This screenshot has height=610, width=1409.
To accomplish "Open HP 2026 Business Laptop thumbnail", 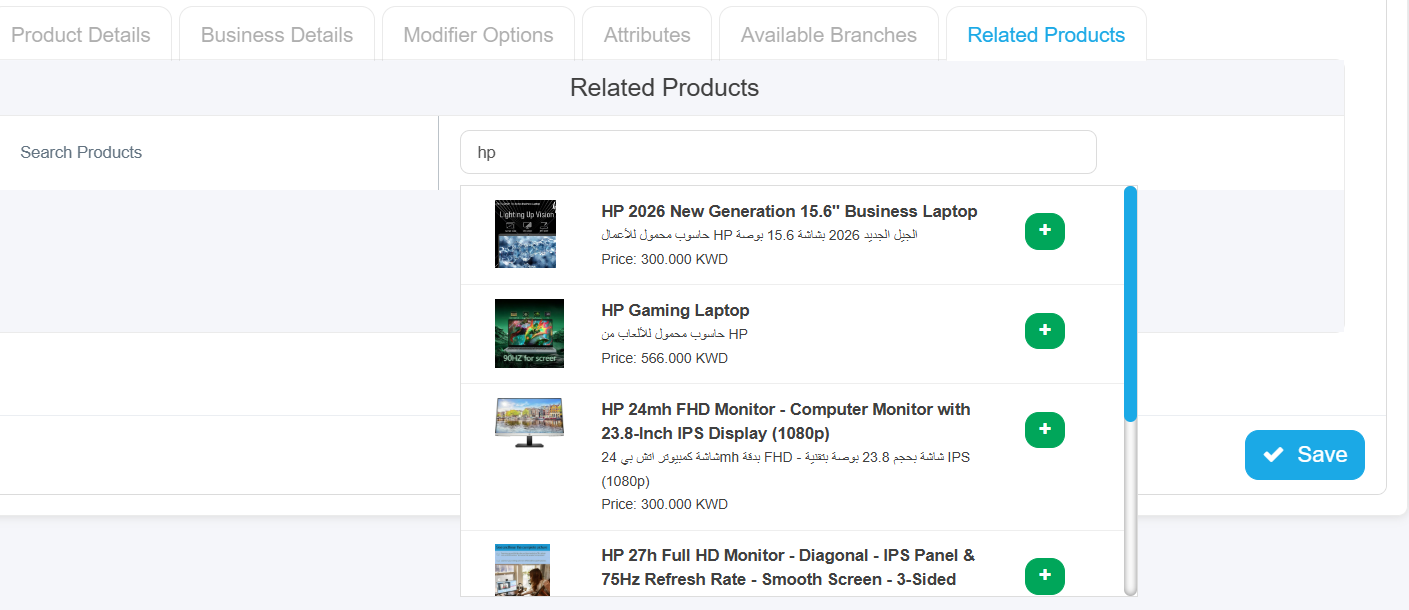I will 525,233.
